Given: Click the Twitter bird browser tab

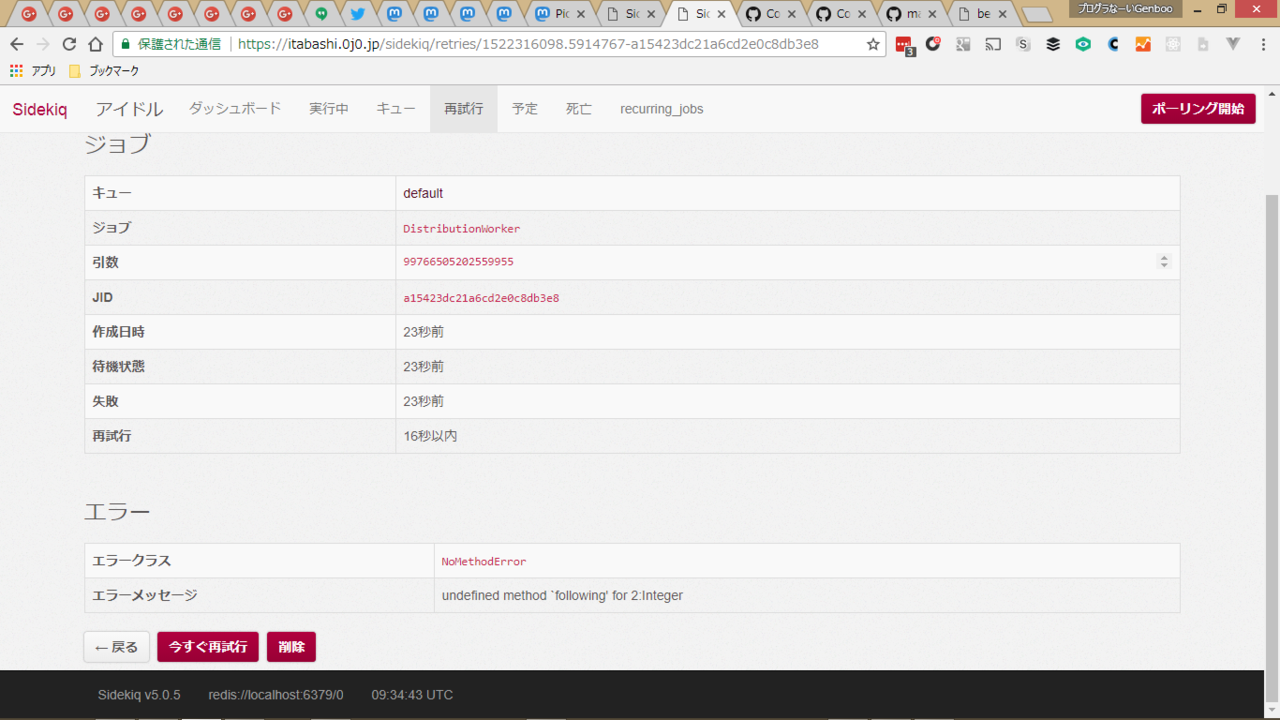Looking at the screenshot, I should click(x=357, y=14).
